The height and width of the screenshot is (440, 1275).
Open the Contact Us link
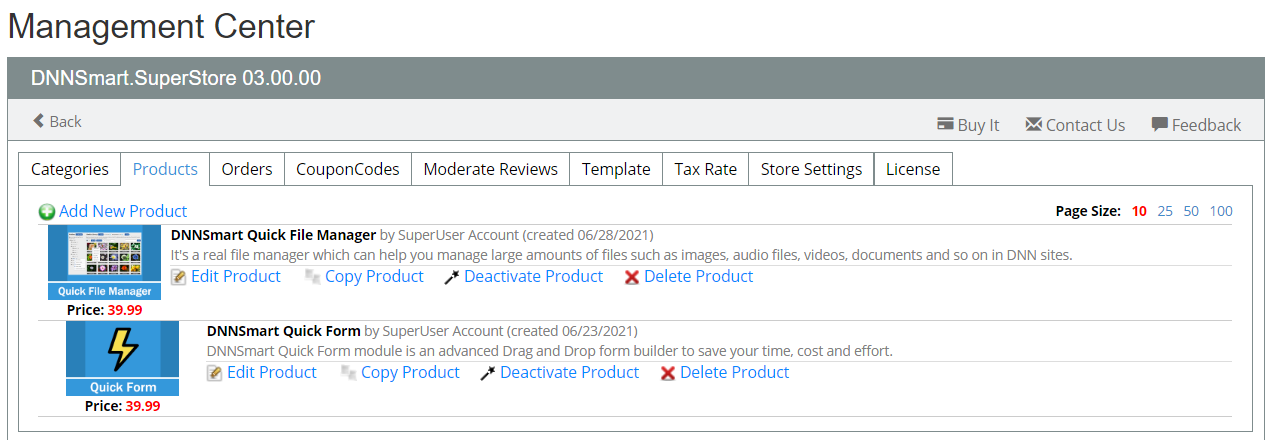pos(1085,125)
